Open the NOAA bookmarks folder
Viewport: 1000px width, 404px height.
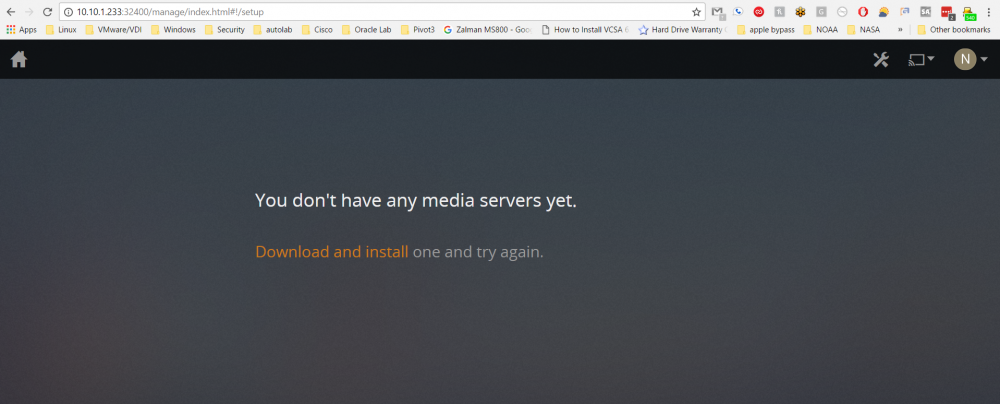(821, 29)
